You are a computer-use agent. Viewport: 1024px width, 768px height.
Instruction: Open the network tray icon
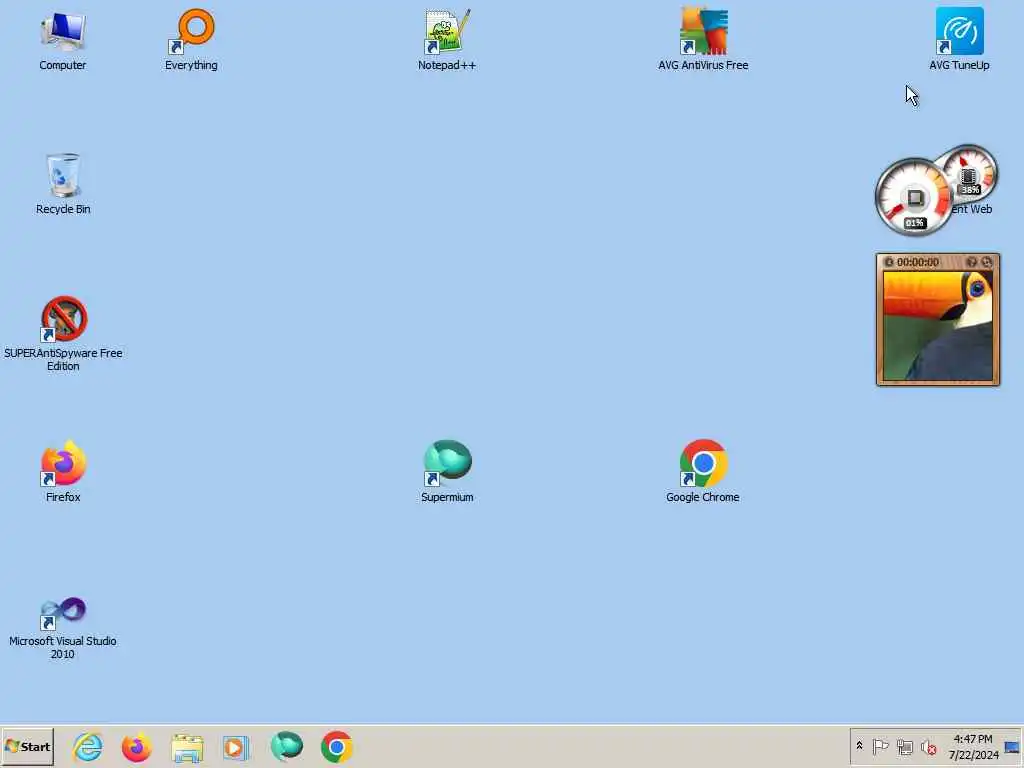point(904,746)
